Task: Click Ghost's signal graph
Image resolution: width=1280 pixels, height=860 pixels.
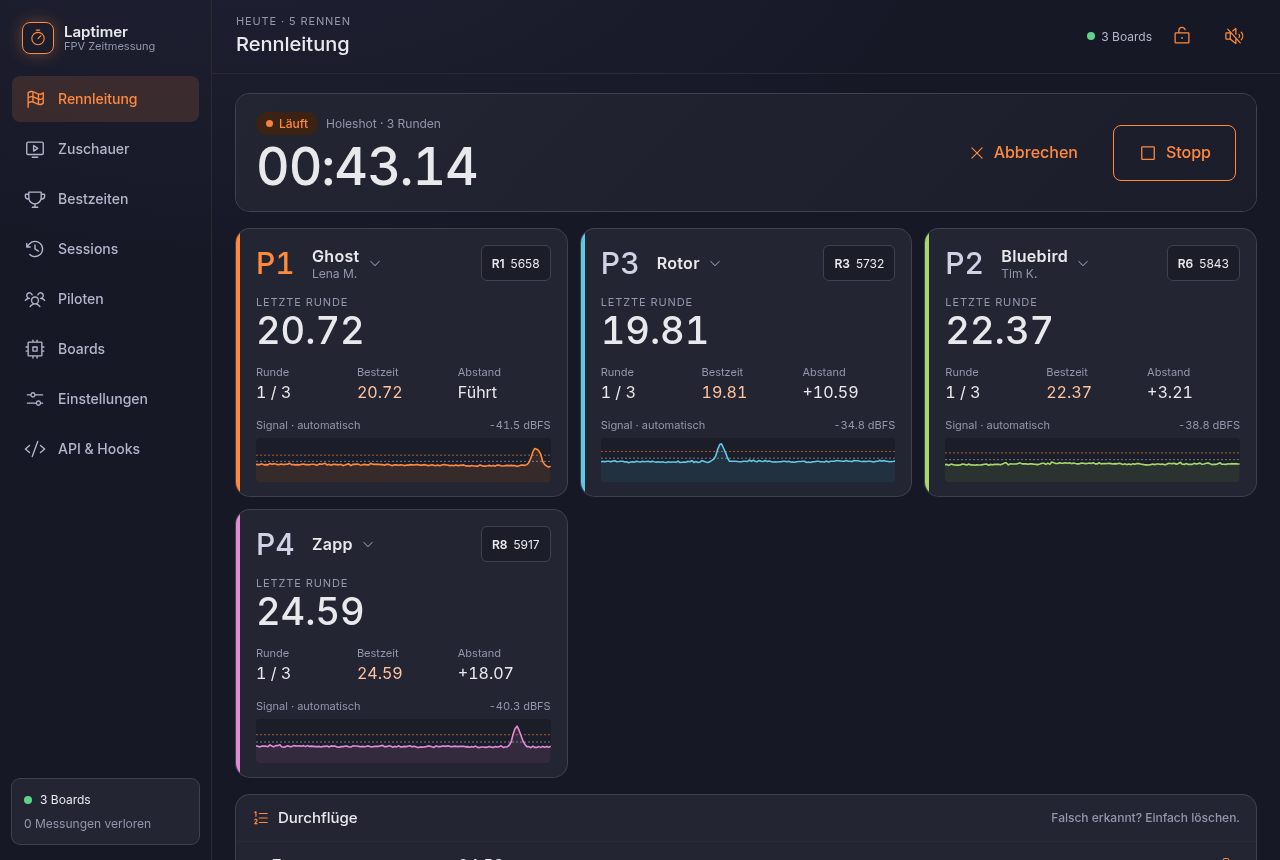Action: coord(403,460)
